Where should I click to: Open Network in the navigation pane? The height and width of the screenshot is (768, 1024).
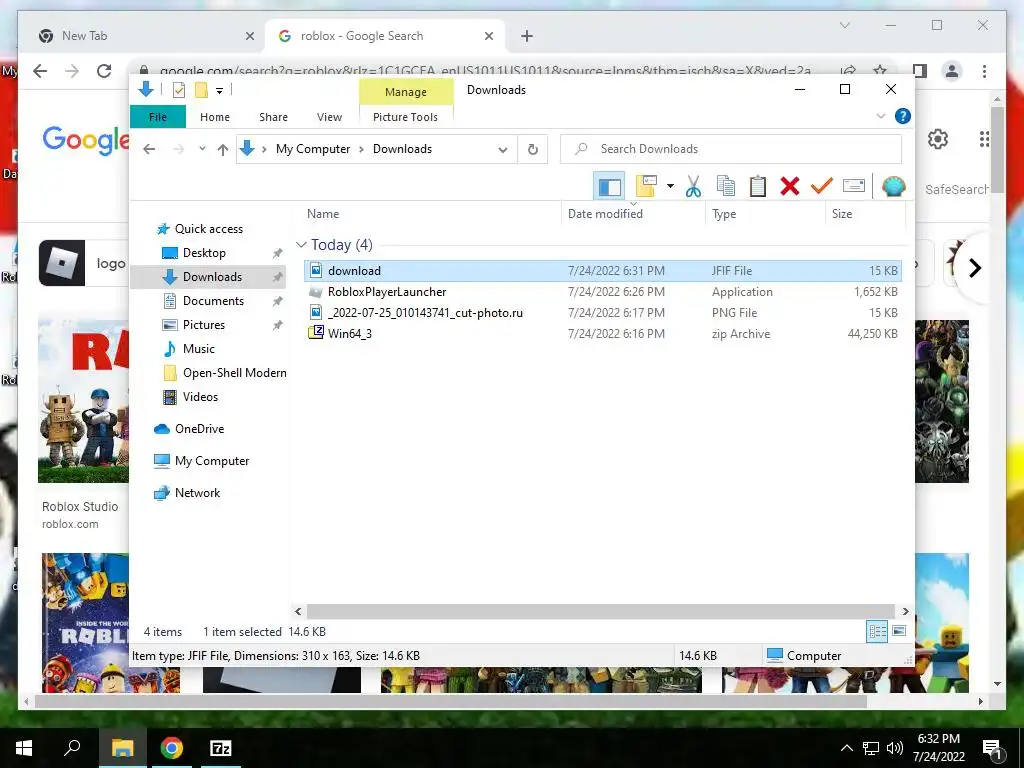click(197, 492)
